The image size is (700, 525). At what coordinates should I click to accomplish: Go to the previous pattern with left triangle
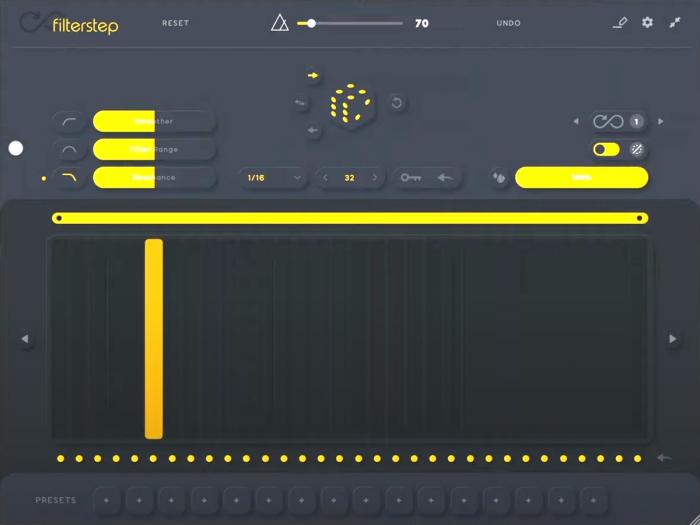coord(576,121)
